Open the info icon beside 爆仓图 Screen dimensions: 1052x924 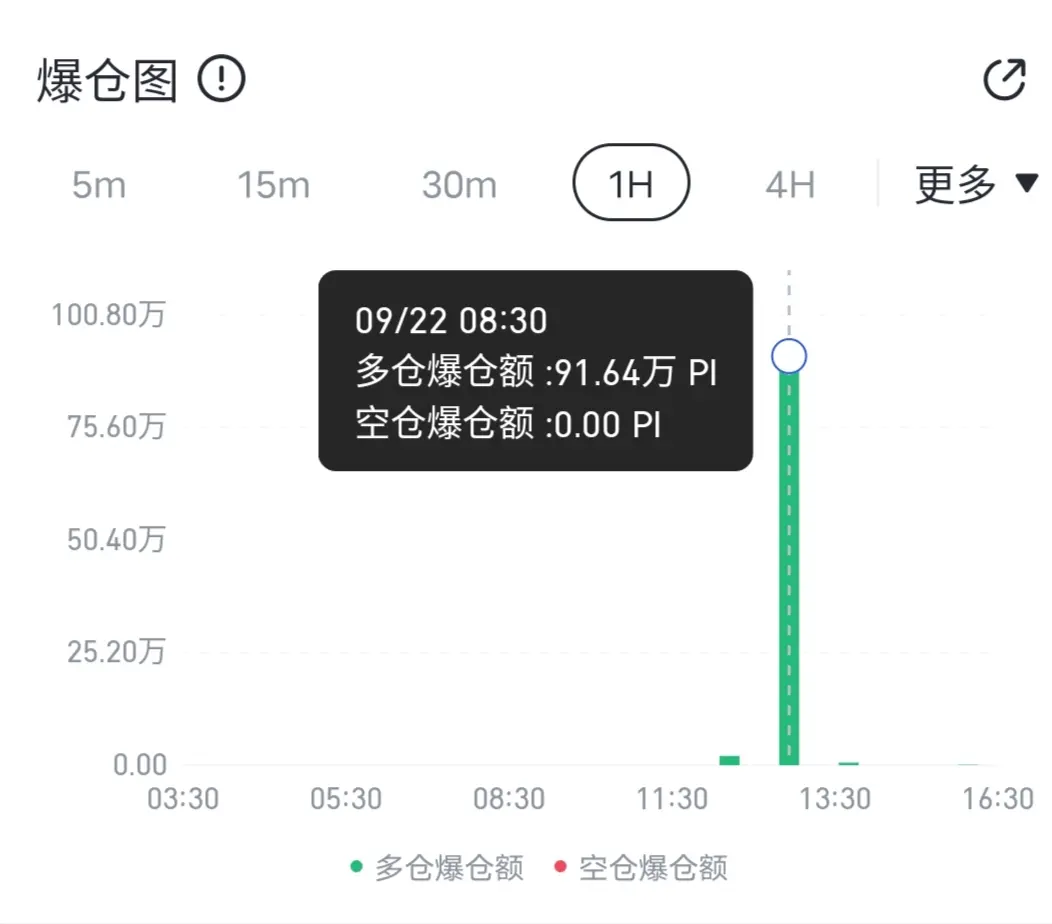[x=221, y=79]
